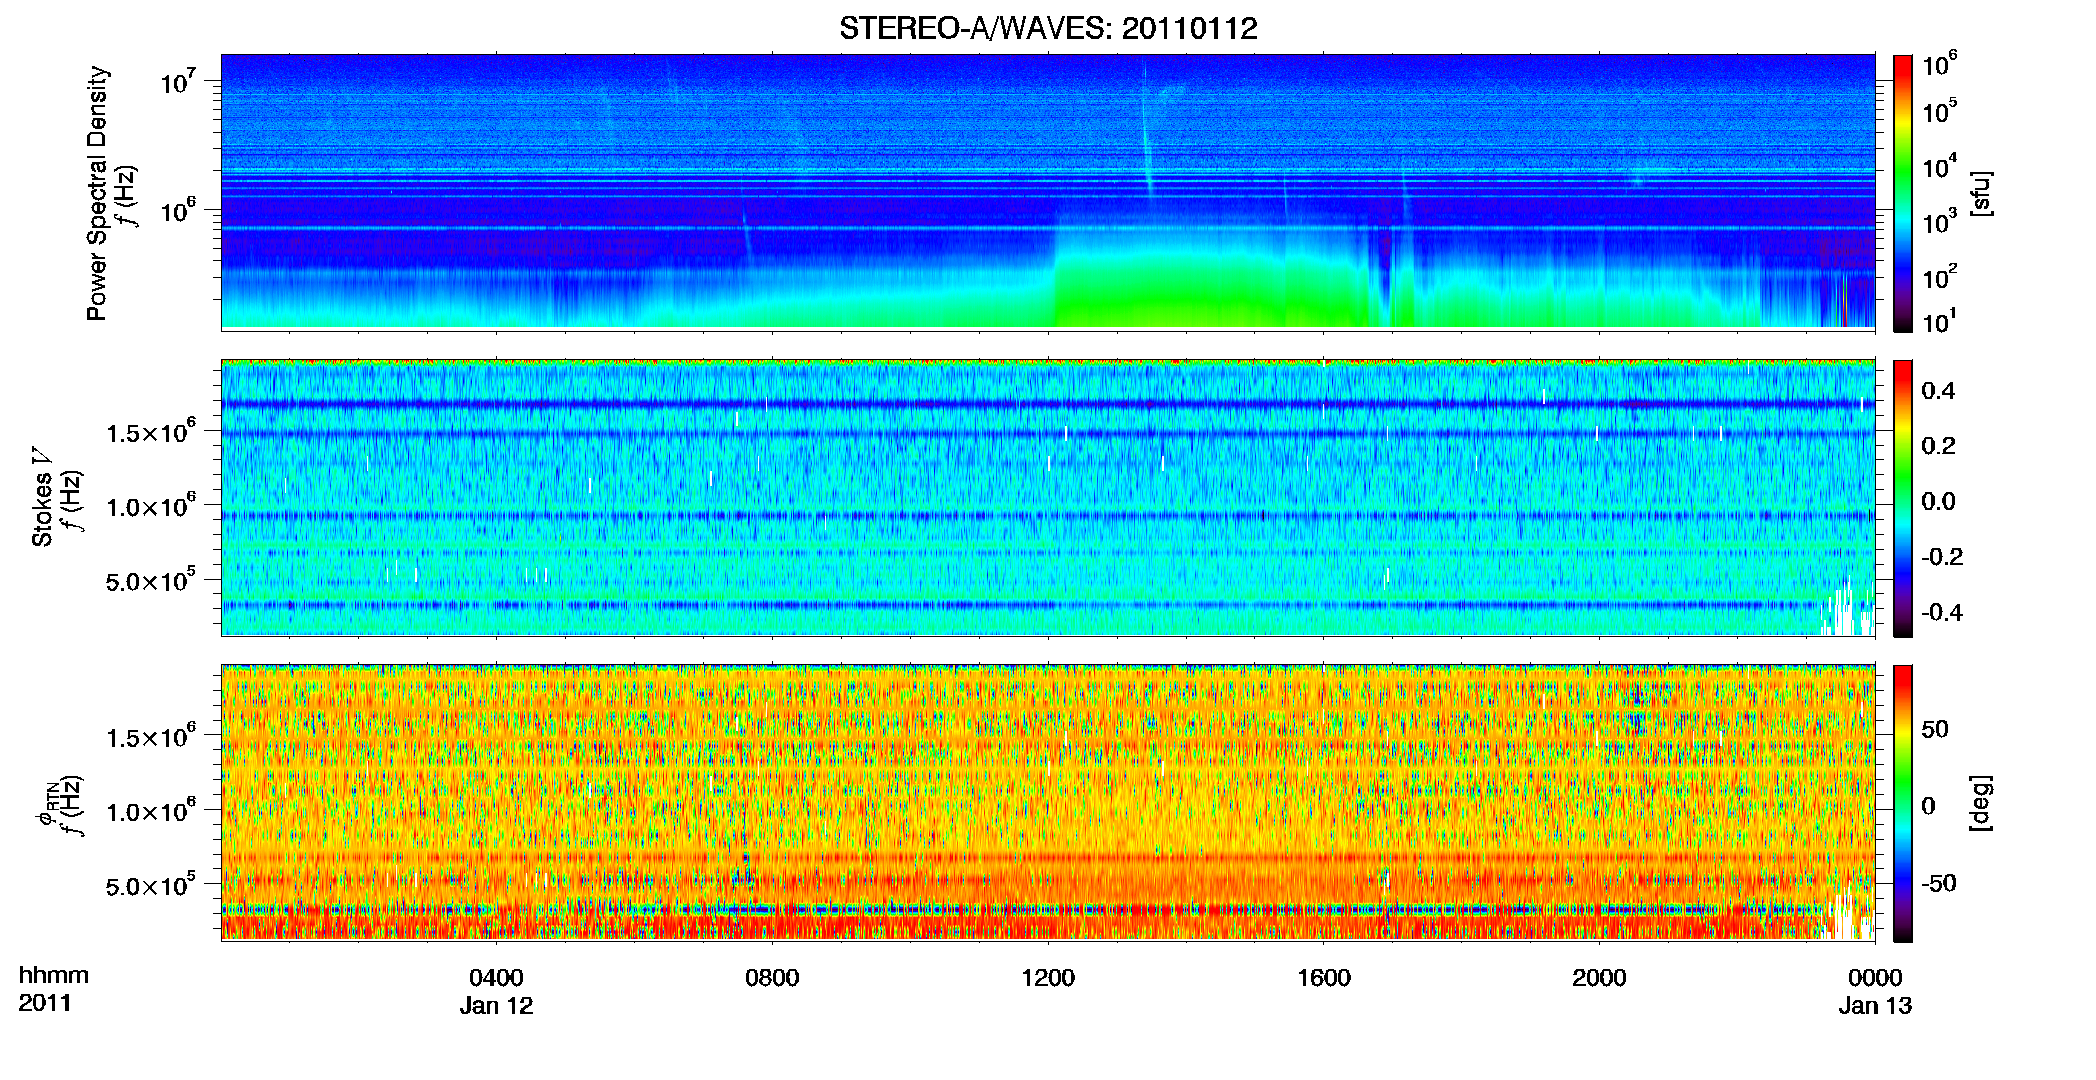2096x1080 pixels.
Task: Click the 0.0 value on Stokes color scale
Action: click(x=1938, y=501)
